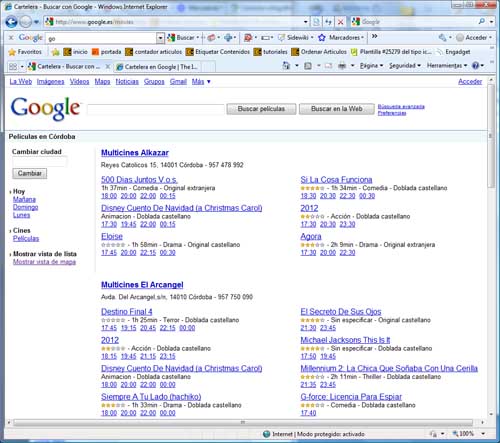Select Mañana in the day list

(x=24, y=199)
